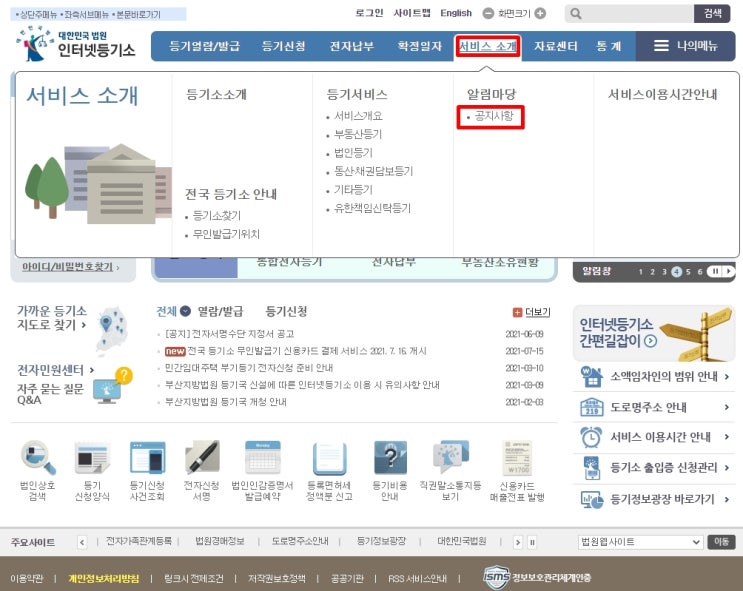Click the 이동 button
743x591 pixels.
tap(721, 542)
